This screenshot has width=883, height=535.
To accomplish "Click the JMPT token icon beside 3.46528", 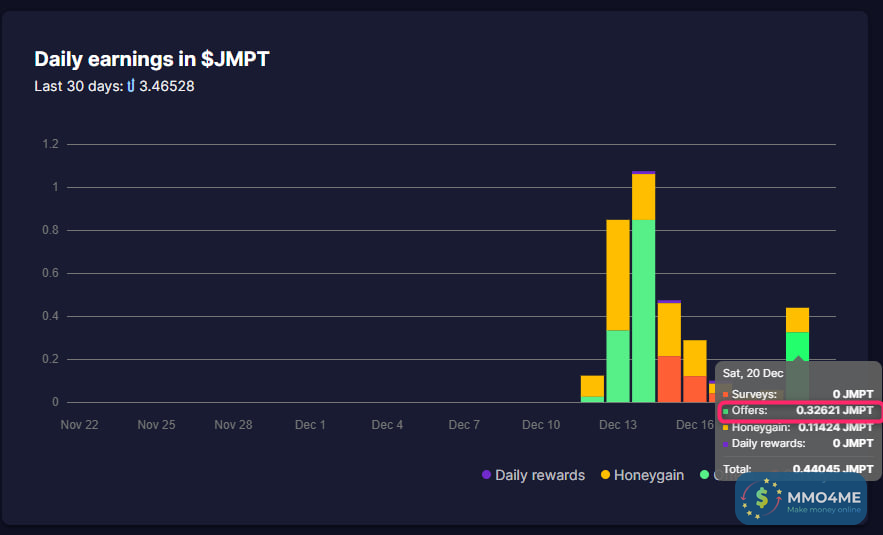I will pos(130,86).
